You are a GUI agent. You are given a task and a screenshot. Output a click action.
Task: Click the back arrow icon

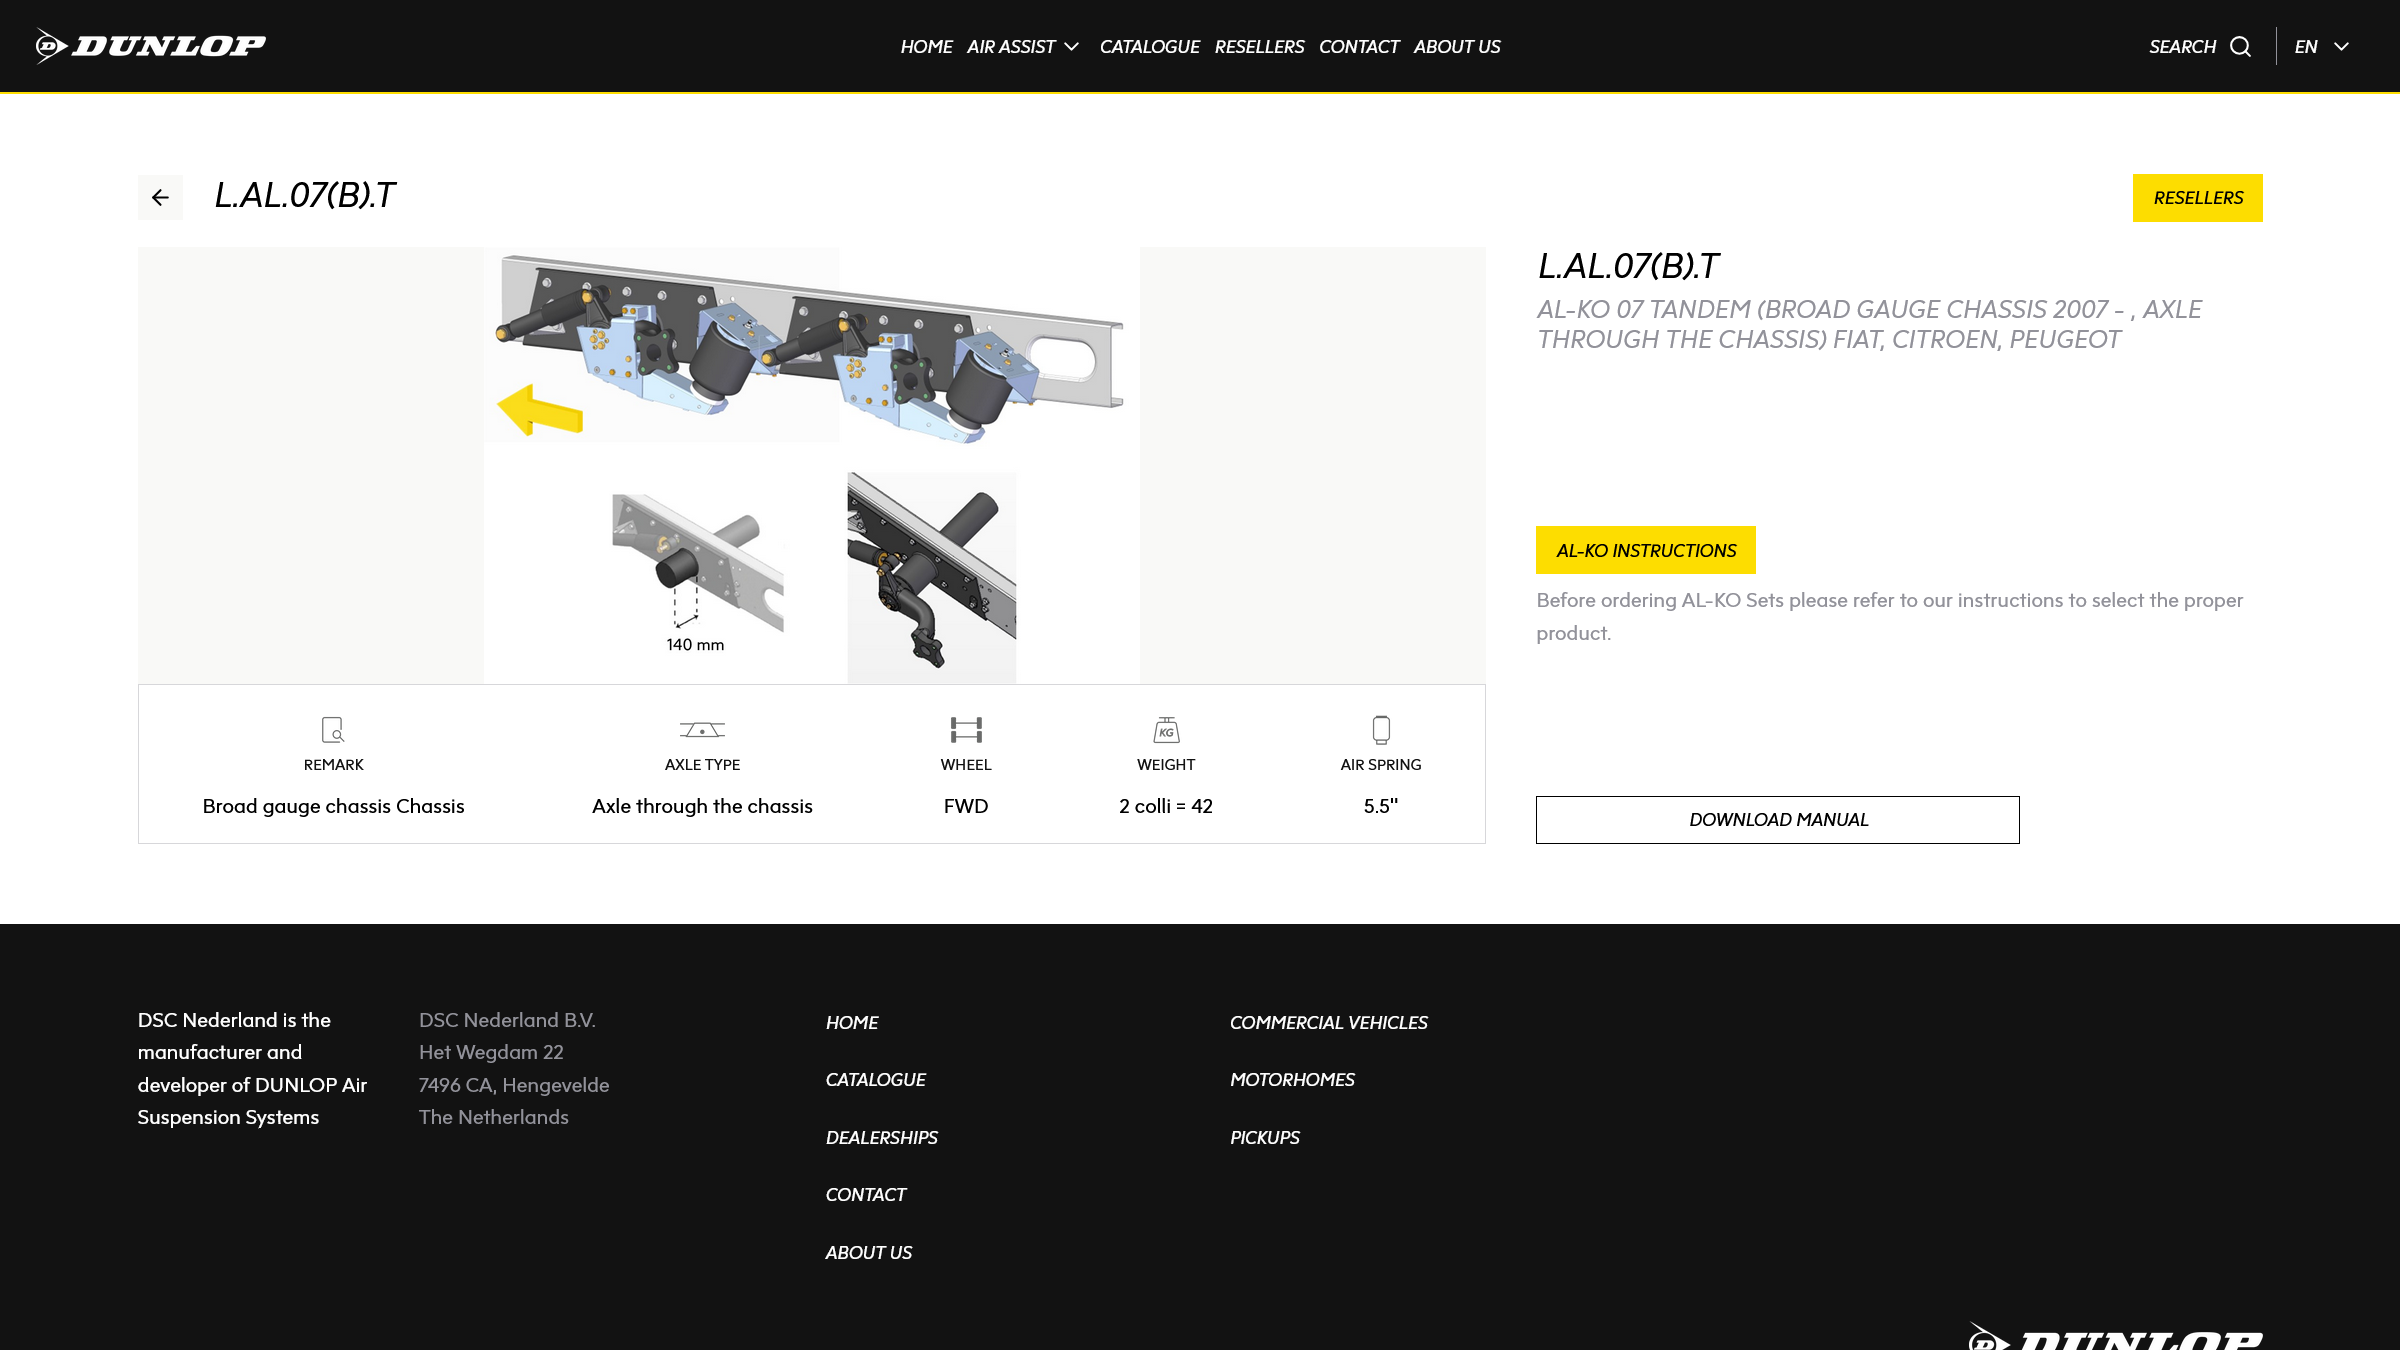[160, 197]
